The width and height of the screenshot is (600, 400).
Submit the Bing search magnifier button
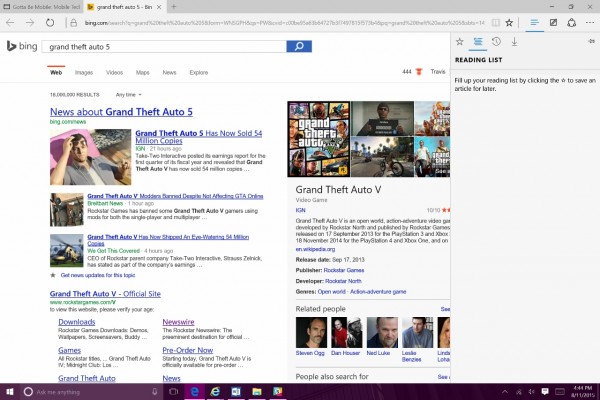point(299,46)
